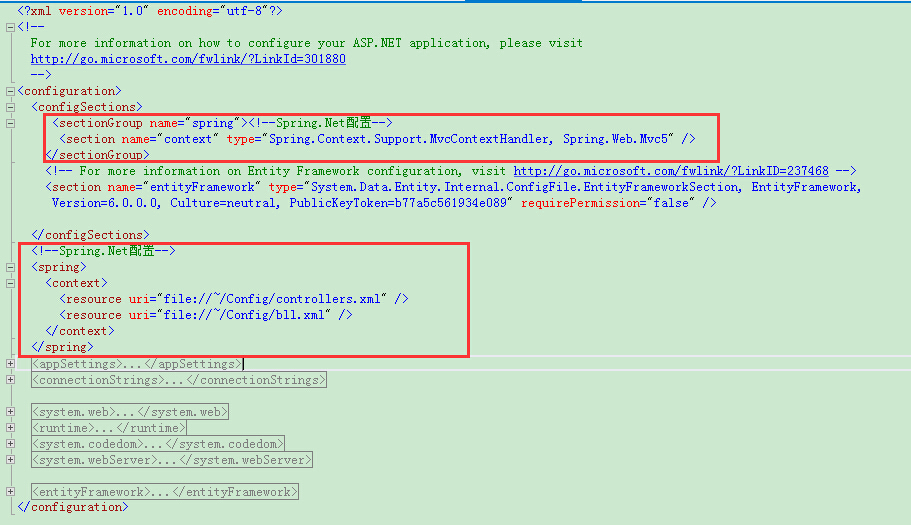Click the opening configSections tag

click(x=87, y=107)
